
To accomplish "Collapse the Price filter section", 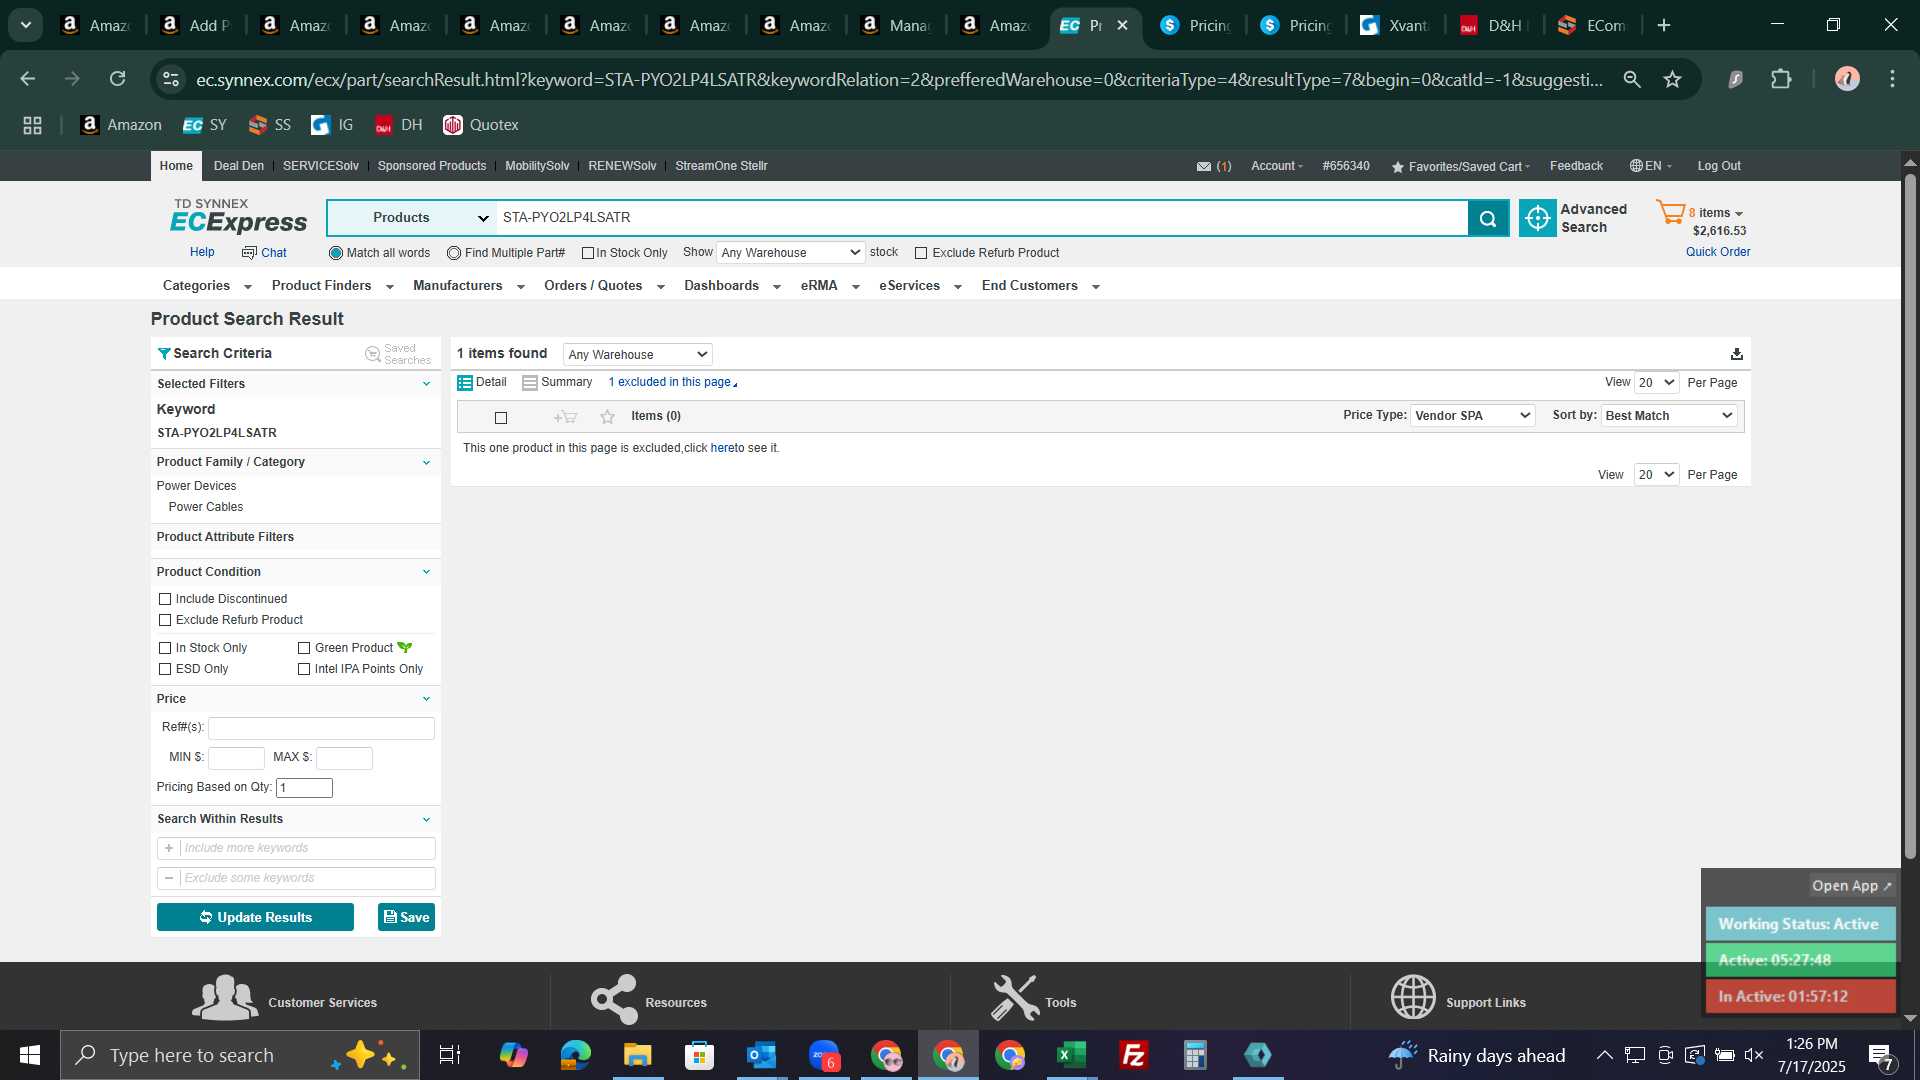I will (x=426, y=699).
